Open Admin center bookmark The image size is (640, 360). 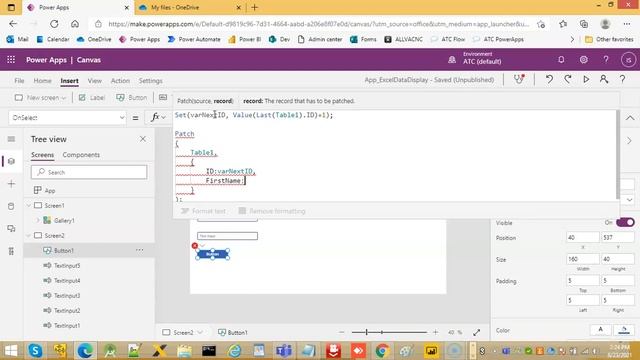(x=320, y=39)
